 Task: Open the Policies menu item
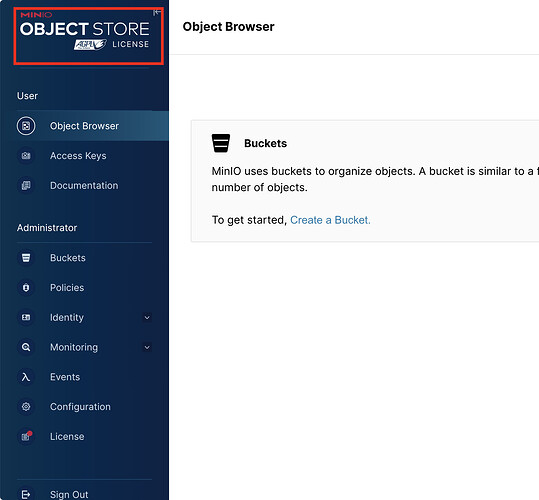(84, 288)
